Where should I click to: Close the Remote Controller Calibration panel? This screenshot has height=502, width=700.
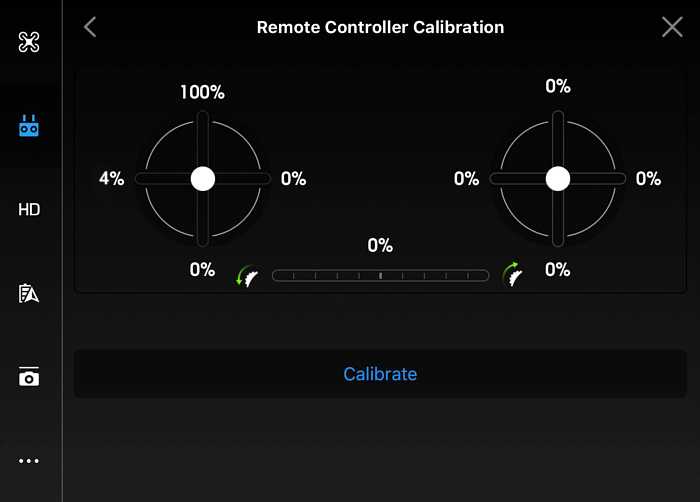click(672, 27)
